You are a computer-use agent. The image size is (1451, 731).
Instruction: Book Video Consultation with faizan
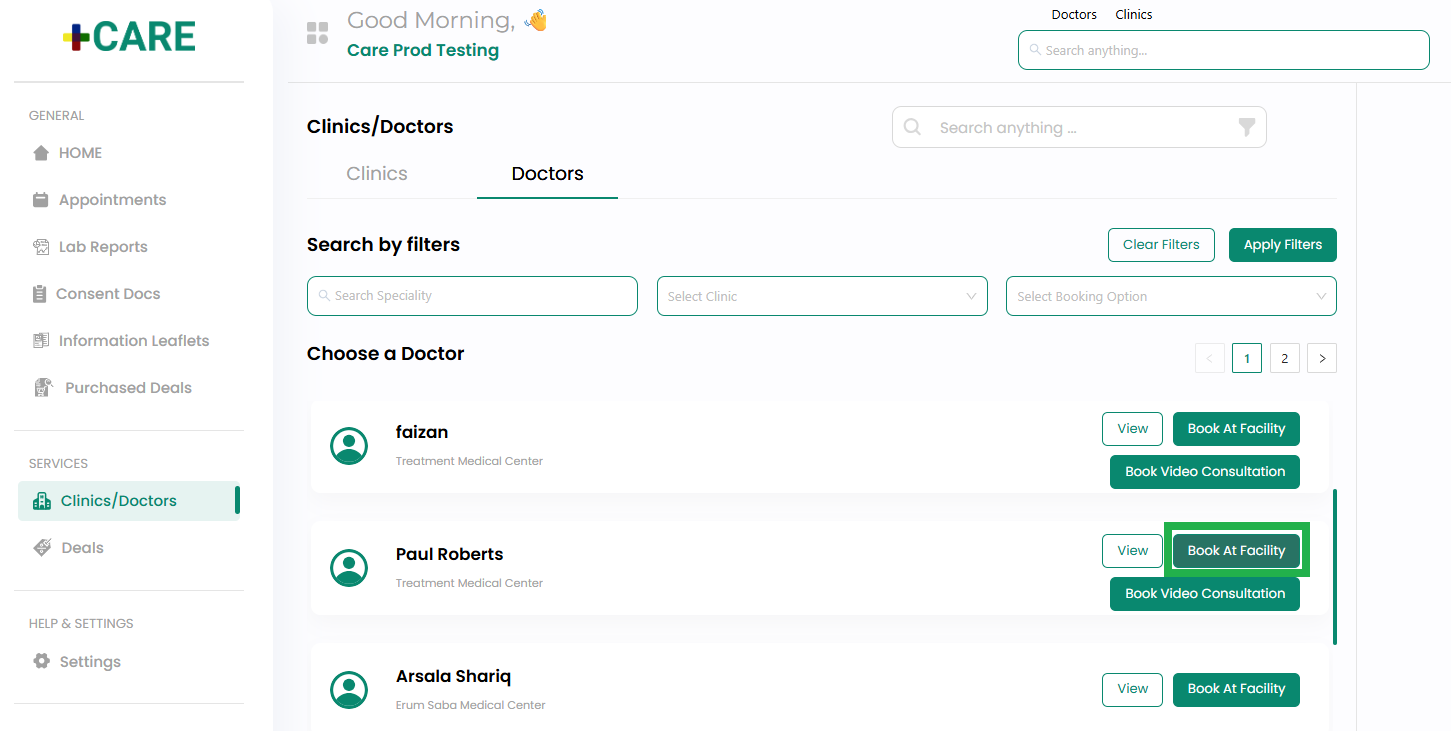click(1205, 472)
